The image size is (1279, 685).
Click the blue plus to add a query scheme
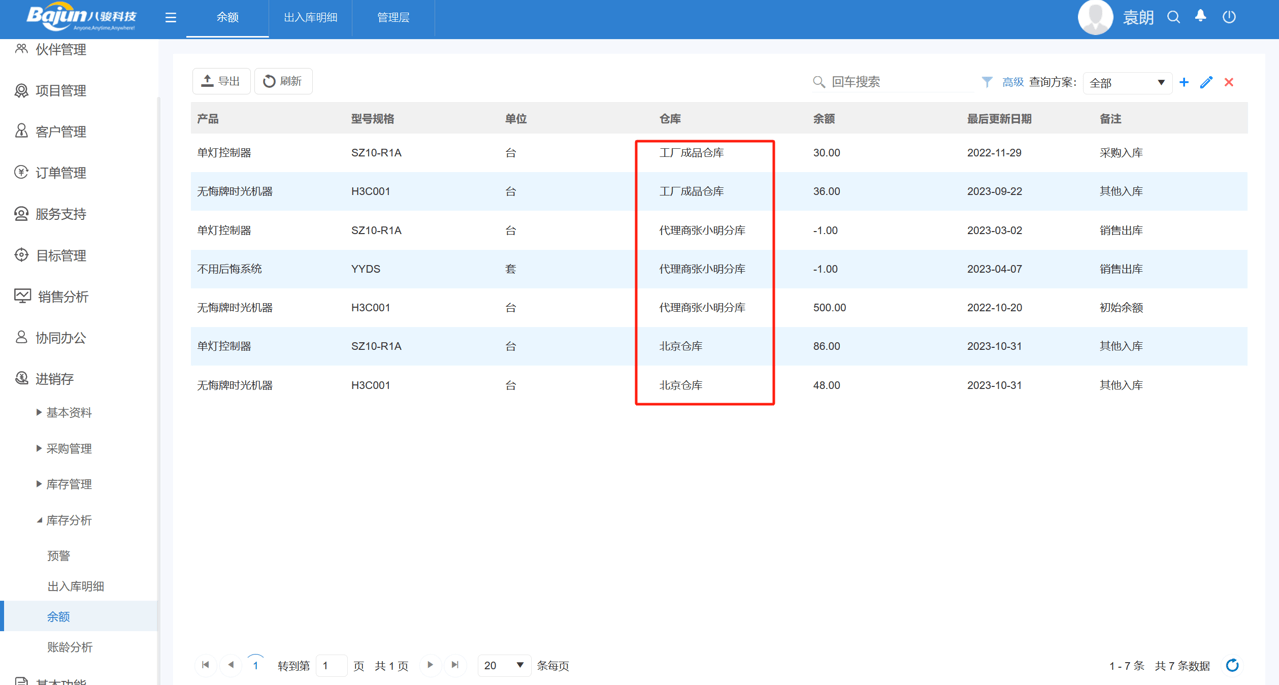[1183, 82]
